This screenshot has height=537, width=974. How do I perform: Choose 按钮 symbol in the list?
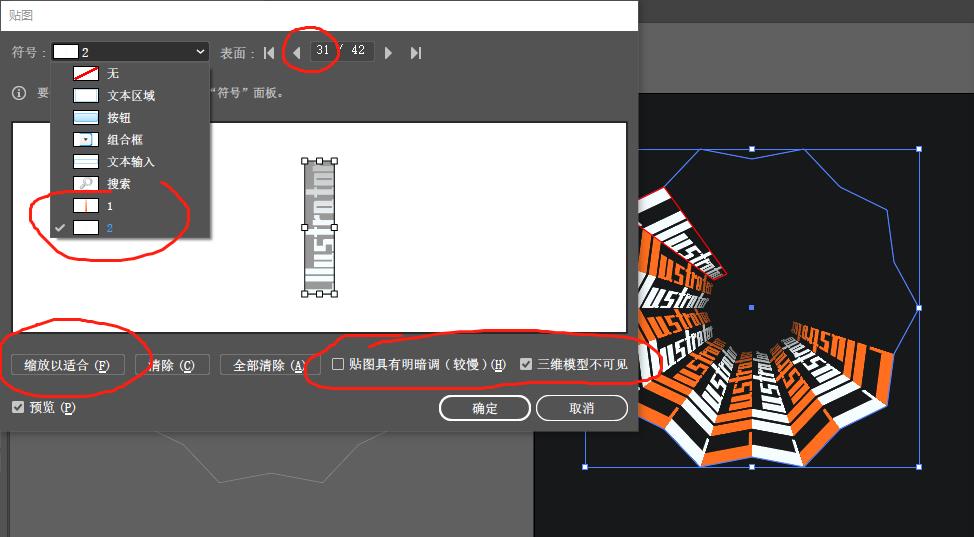click(x=130, y=117)
